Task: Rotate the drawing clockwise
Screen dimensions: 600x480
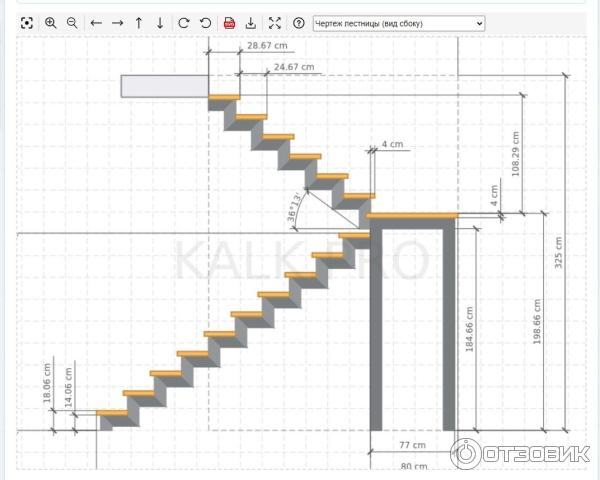Action: coord(184,23)
